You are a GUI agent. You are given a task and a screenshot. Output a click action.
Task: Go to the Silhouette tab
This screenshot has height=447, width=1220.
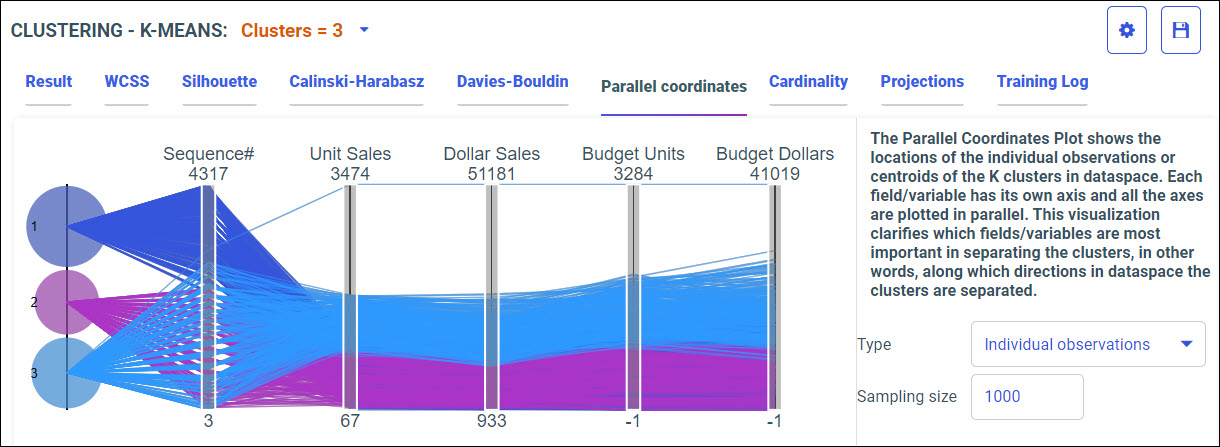coord(219,82)
